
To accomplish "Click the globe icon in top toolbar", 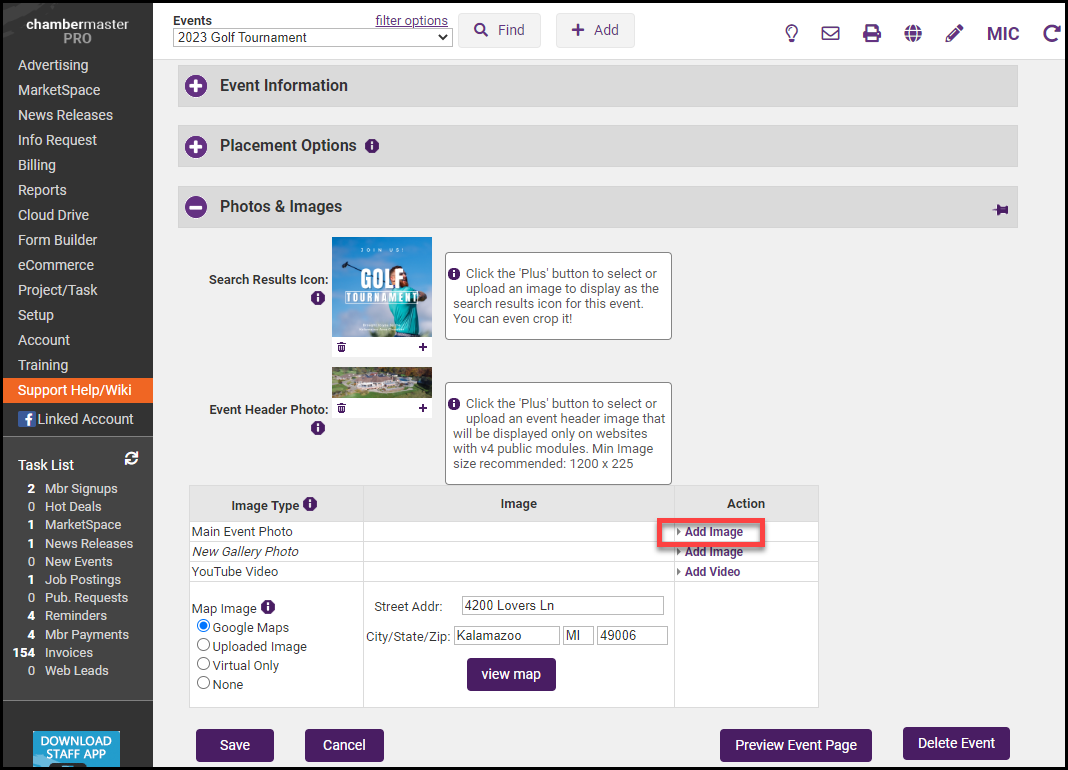I will [913, 33].
